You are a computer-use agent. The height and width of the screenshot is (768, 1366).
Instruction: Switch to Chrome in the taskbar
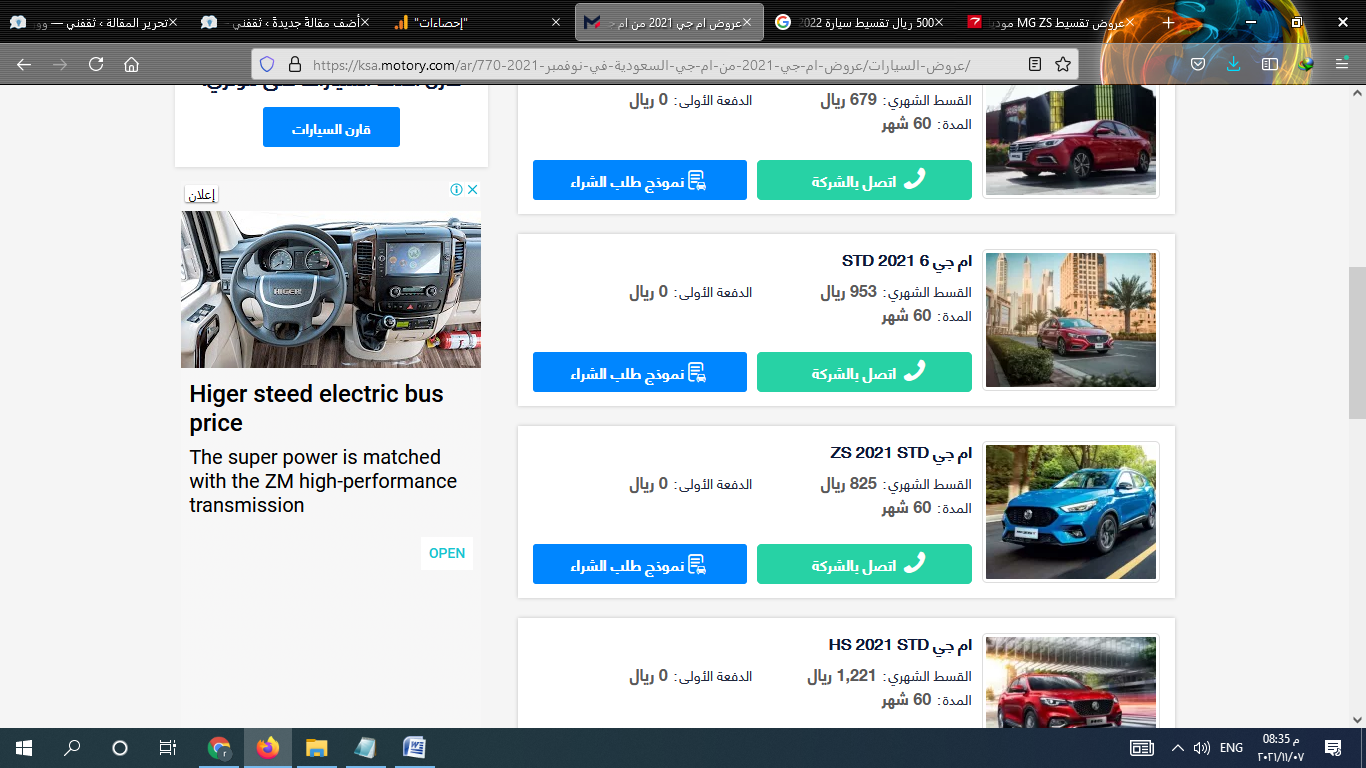pos(219,747)
